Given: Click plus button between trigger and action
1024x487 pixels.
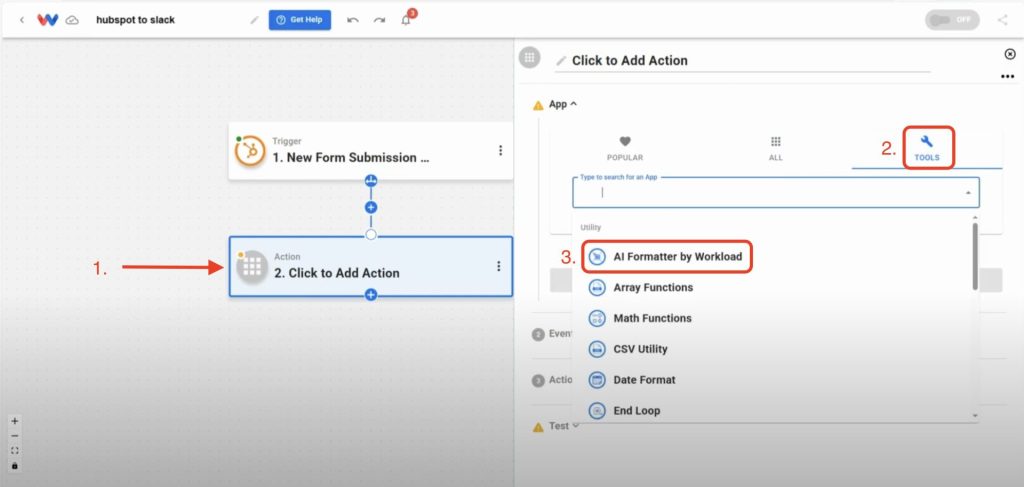Looking at the screenshot, I should (x=371, y=208).
